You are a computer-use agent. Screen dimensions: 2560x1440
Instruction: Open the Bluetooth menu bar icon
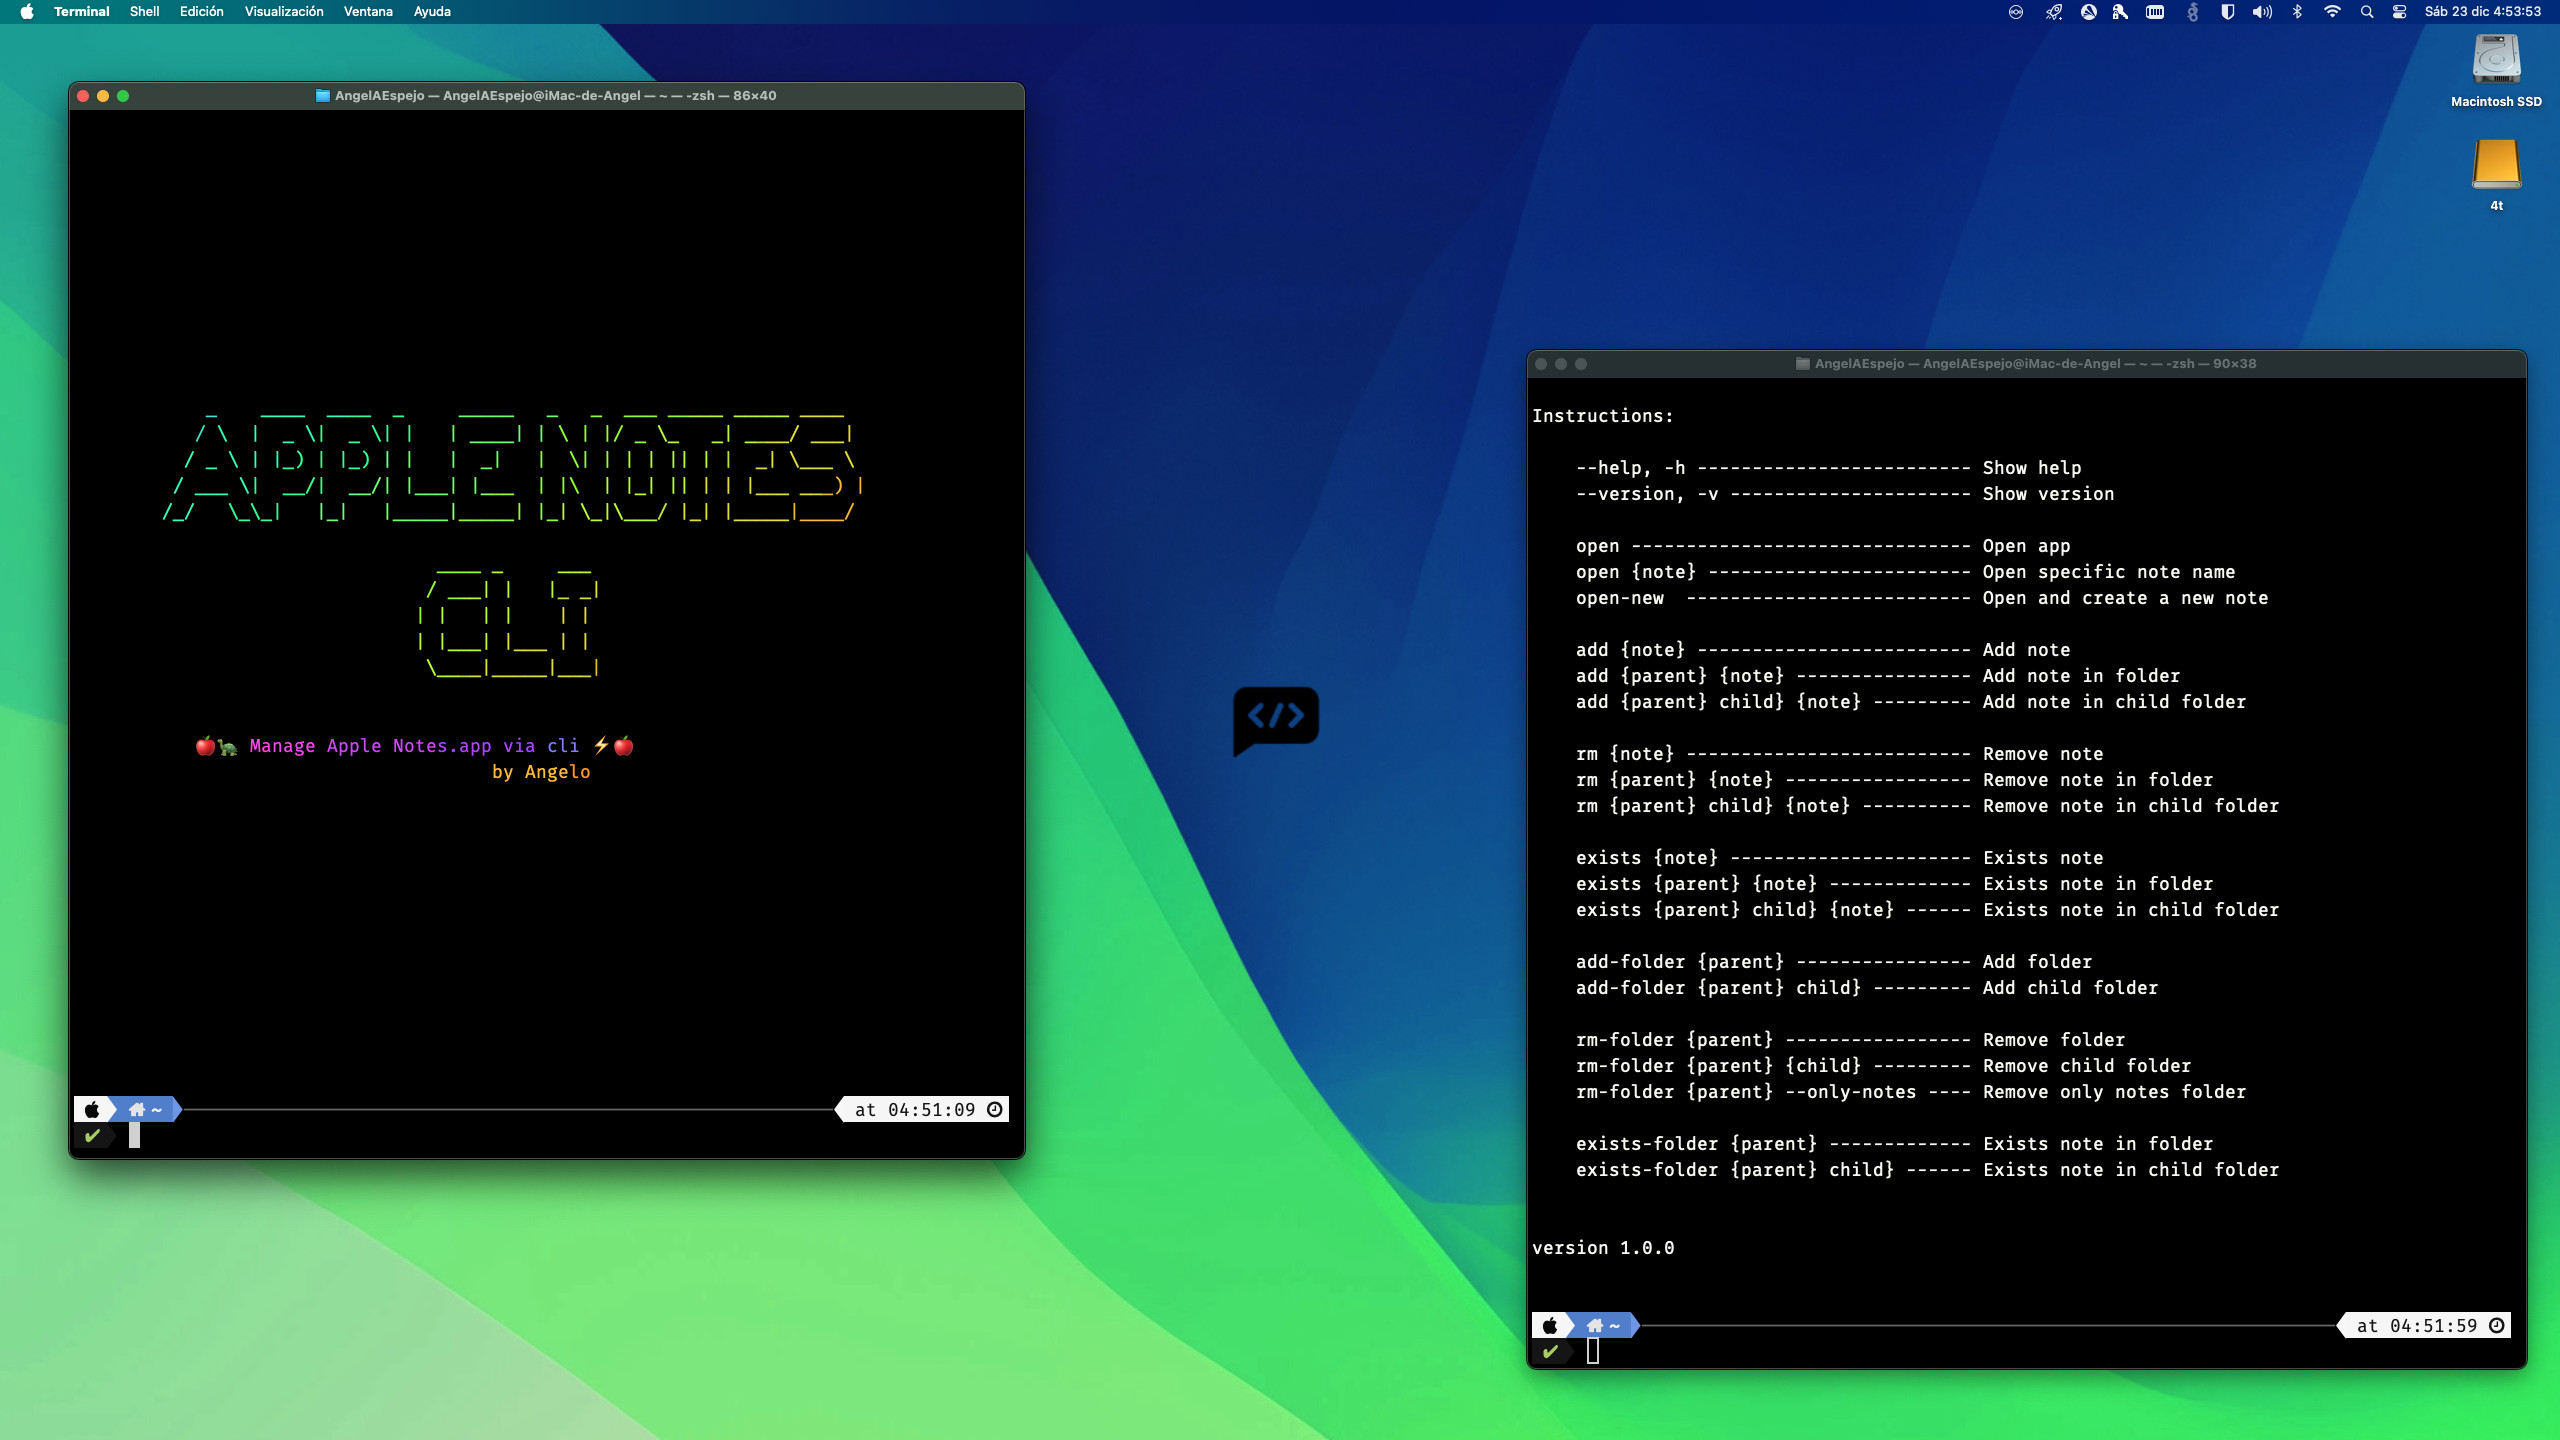tap(2297, 12)
